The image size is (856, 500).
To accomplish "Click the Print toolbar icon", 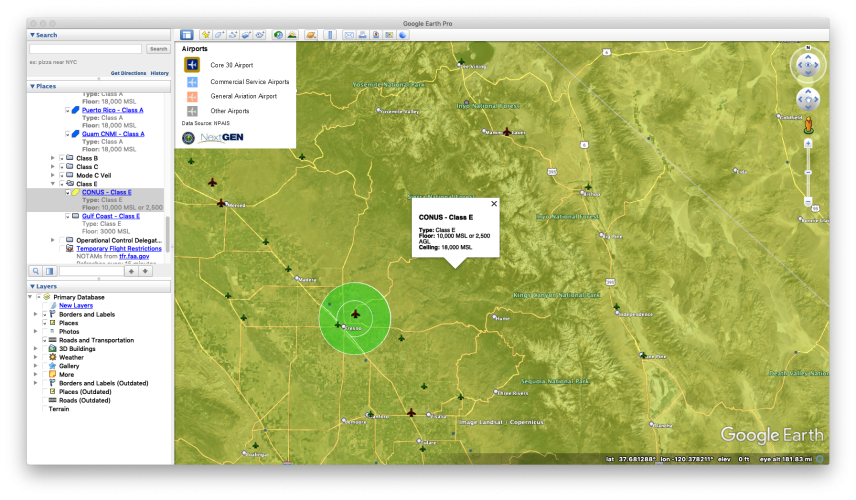I will (x=362, y=35).
